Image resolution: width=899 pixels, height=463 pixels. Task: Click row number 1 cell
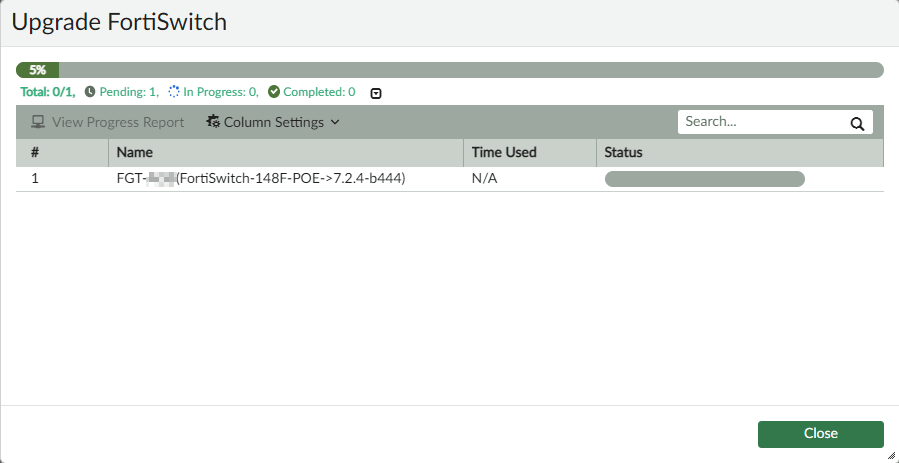[35, 179]
